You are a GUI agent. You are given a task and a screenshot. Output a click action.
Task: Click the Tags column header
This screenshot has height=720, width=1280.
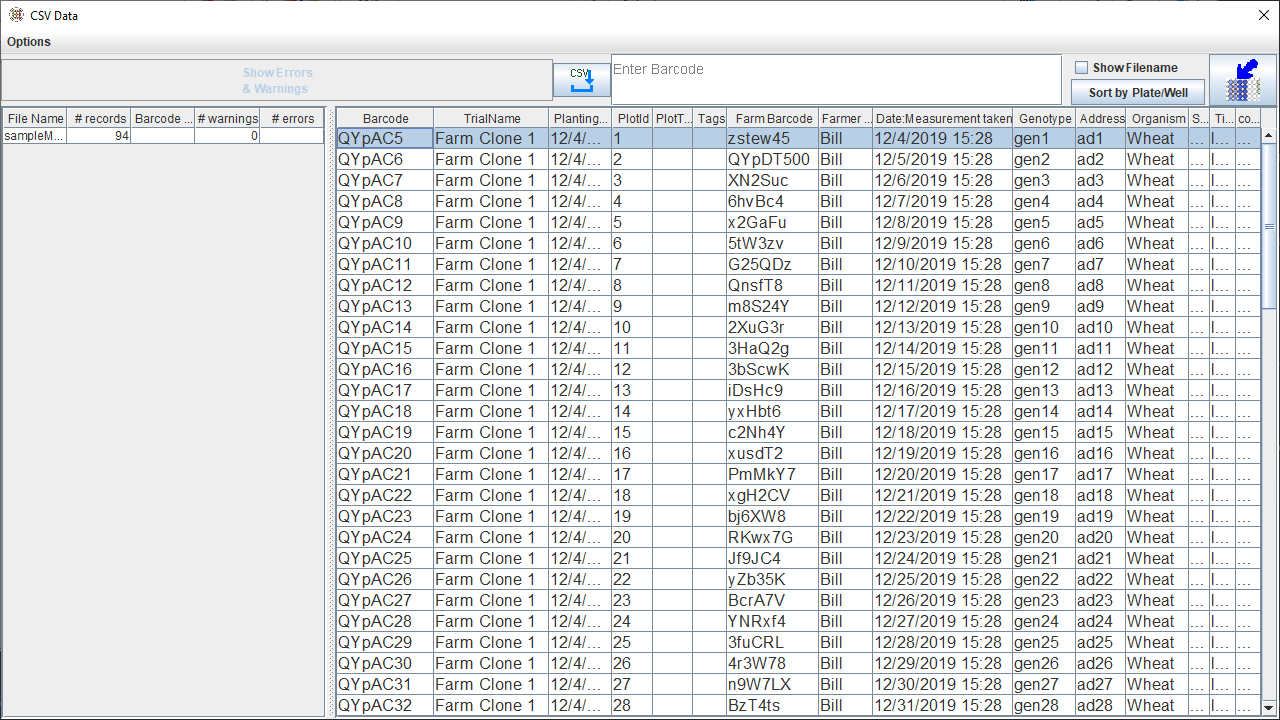click(711, 118)
